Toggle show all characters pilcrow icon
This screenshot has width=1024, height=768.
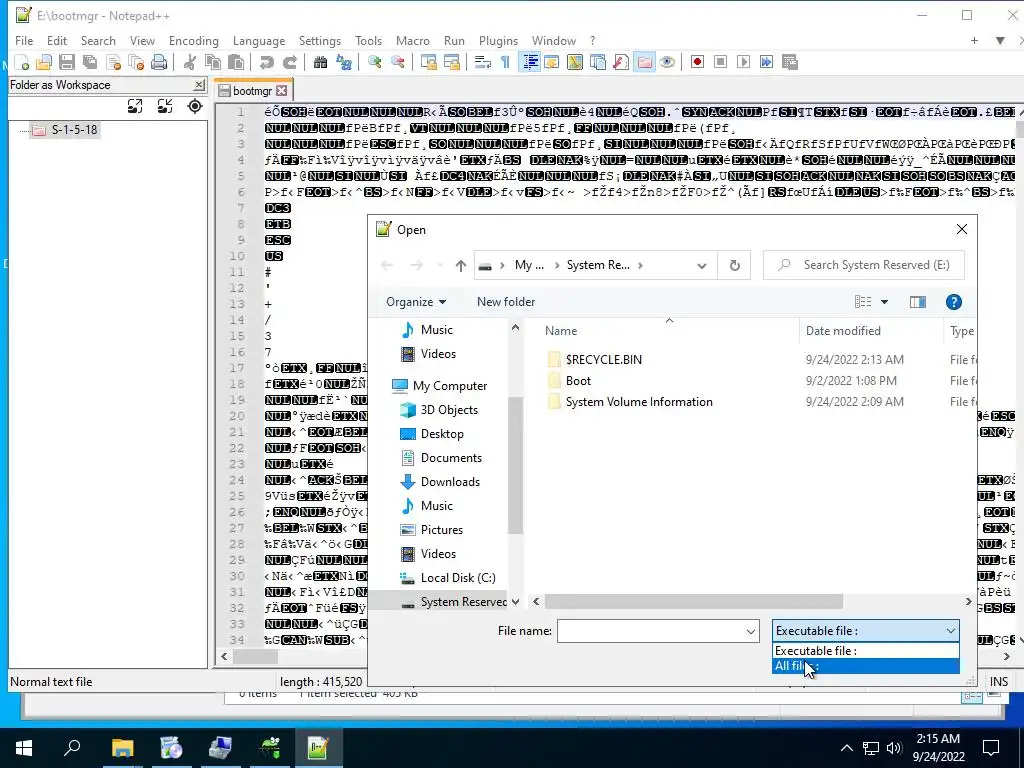click(x=505, y=62)
